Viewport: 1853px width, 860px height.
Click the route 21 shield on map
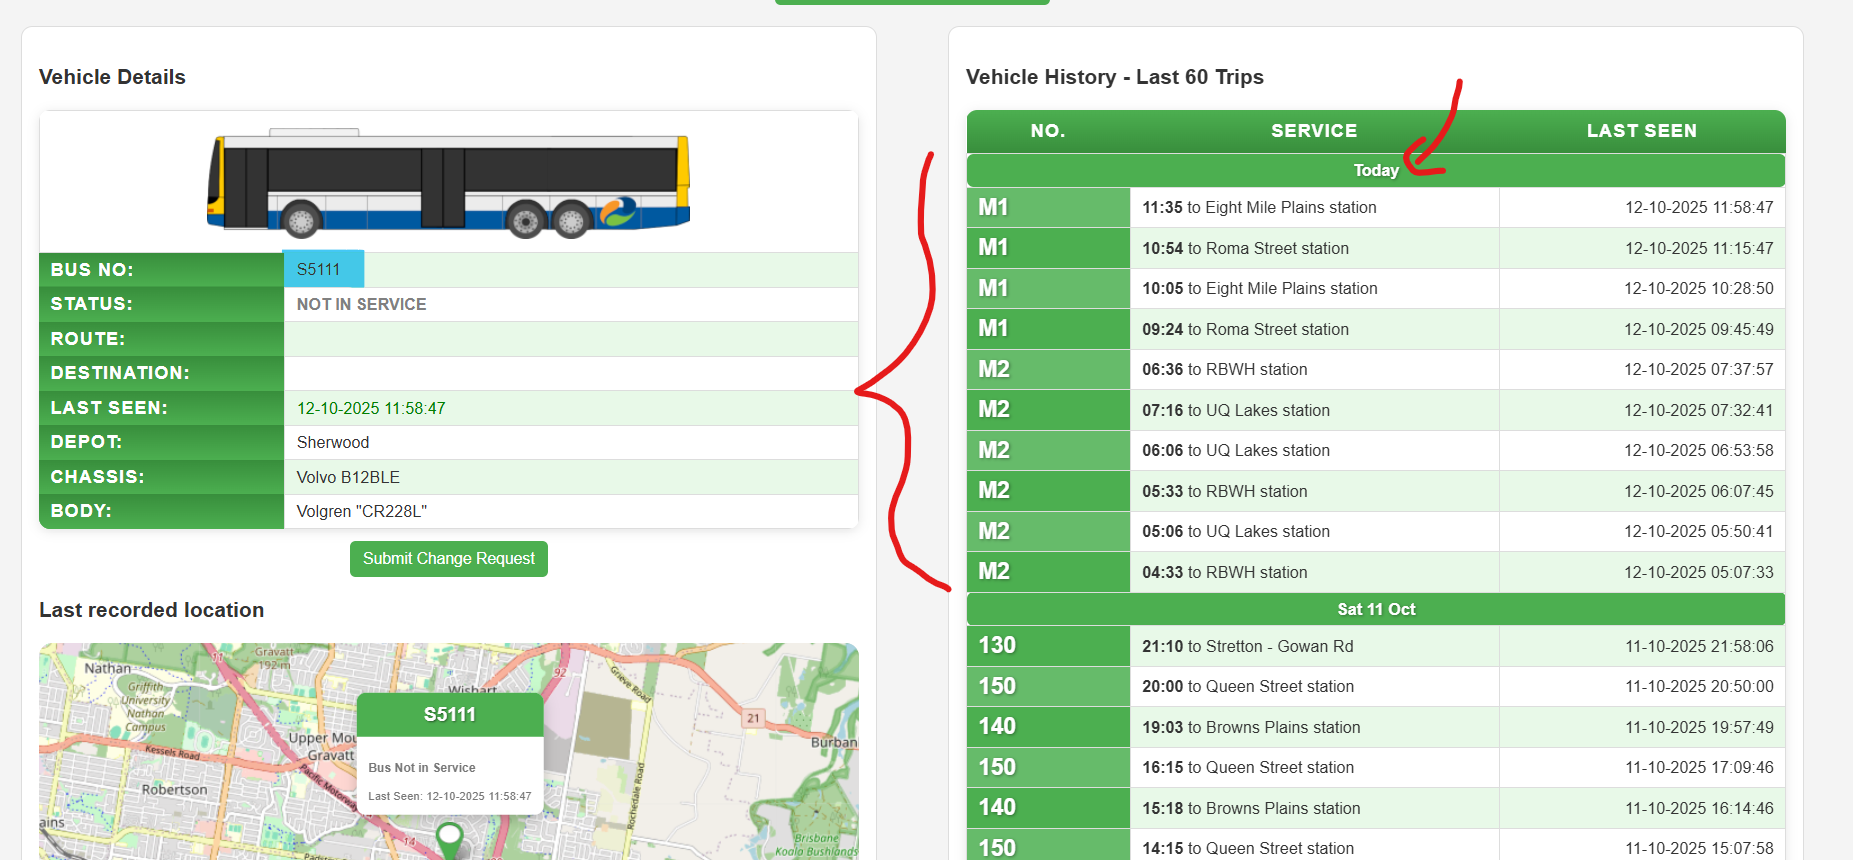pyautogui.click(x=753, y=718)
